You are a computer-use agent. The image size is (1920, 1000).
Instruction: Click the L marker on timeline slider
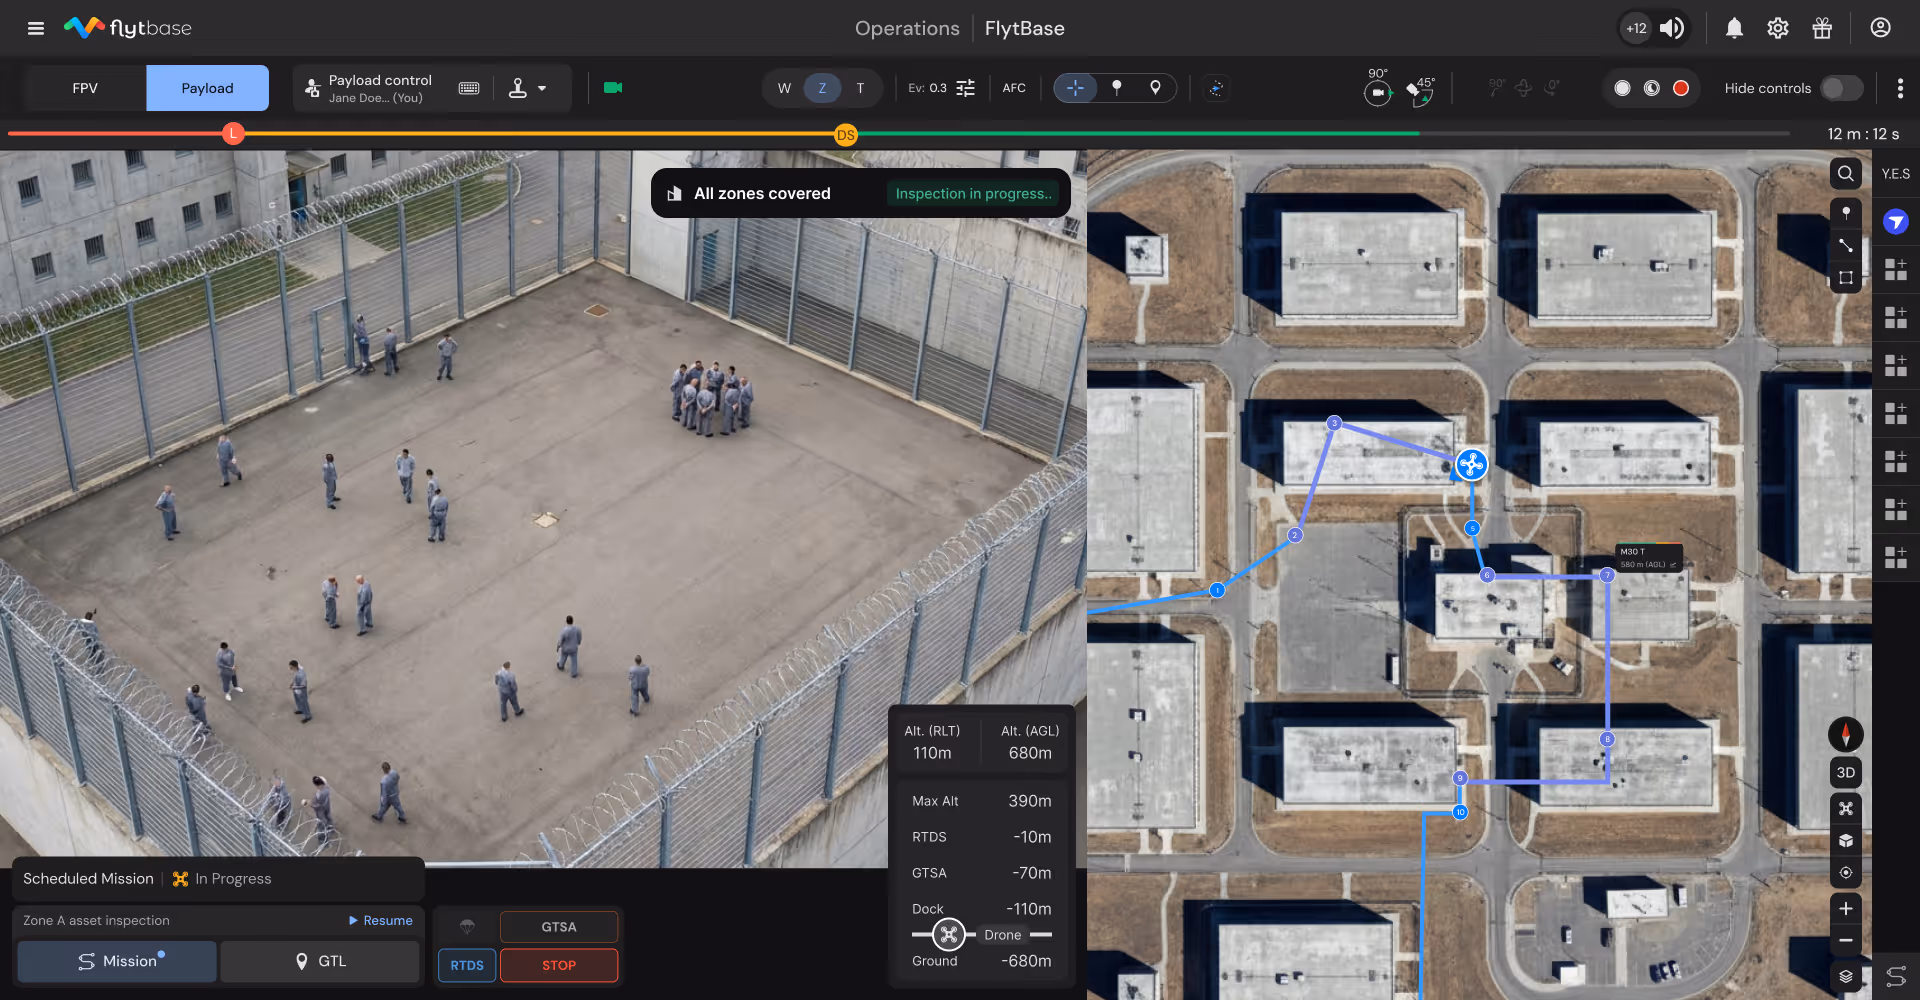coord(233,133)
